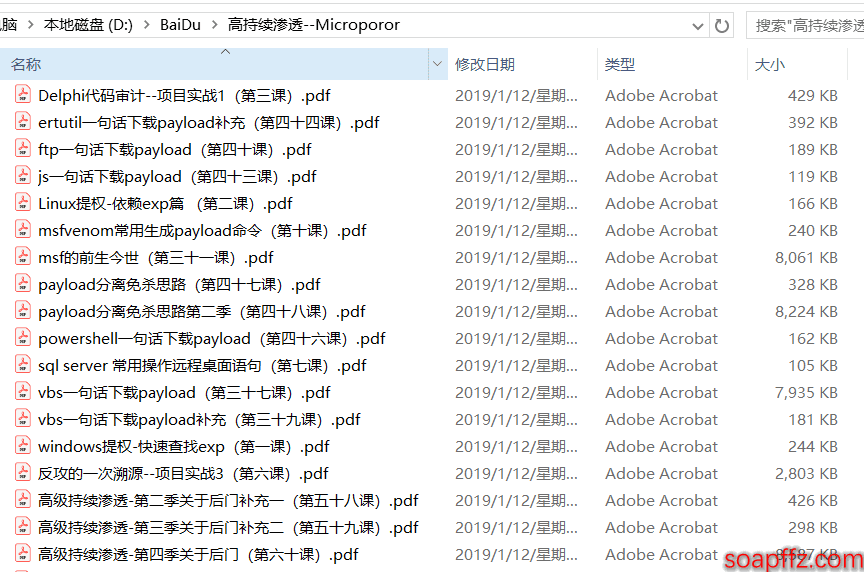Open address bar history dropdown
Viewport: 864px width, 572px height.
point(698,26)
